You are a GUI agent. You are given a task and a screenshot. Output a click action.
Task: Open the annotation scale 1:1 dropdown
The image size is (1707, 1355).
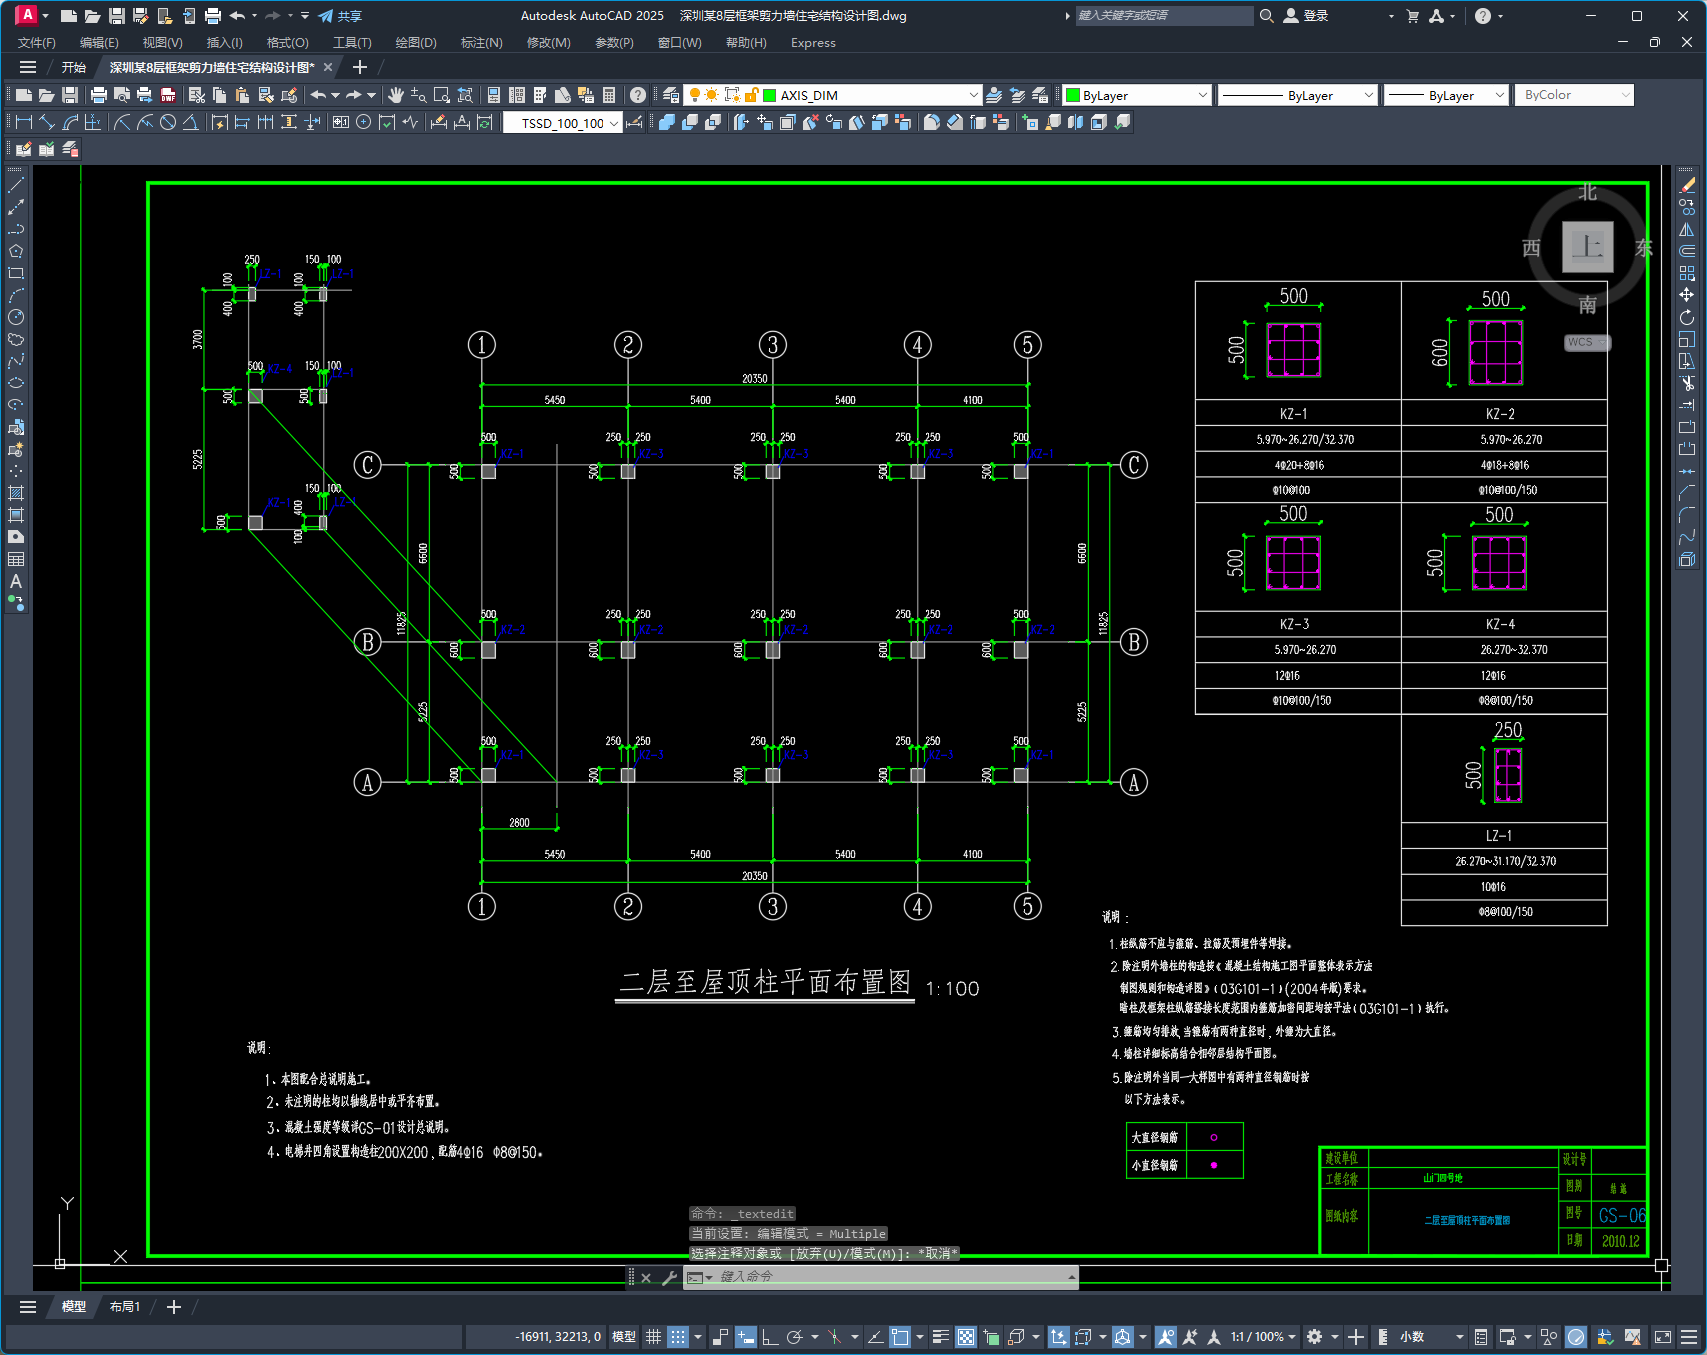click(x=1264, y=1337)
